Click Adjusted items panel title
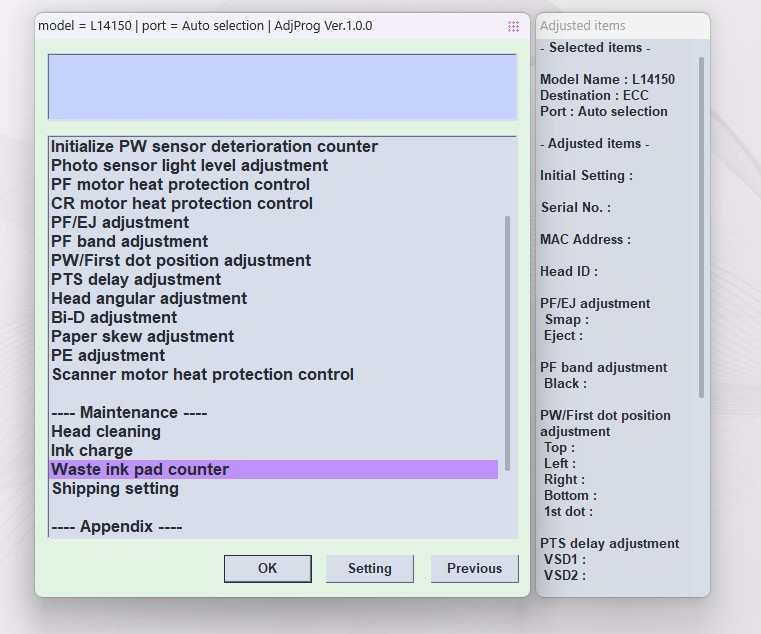Viewport: 761px width, 634px height. pos(582,26)
